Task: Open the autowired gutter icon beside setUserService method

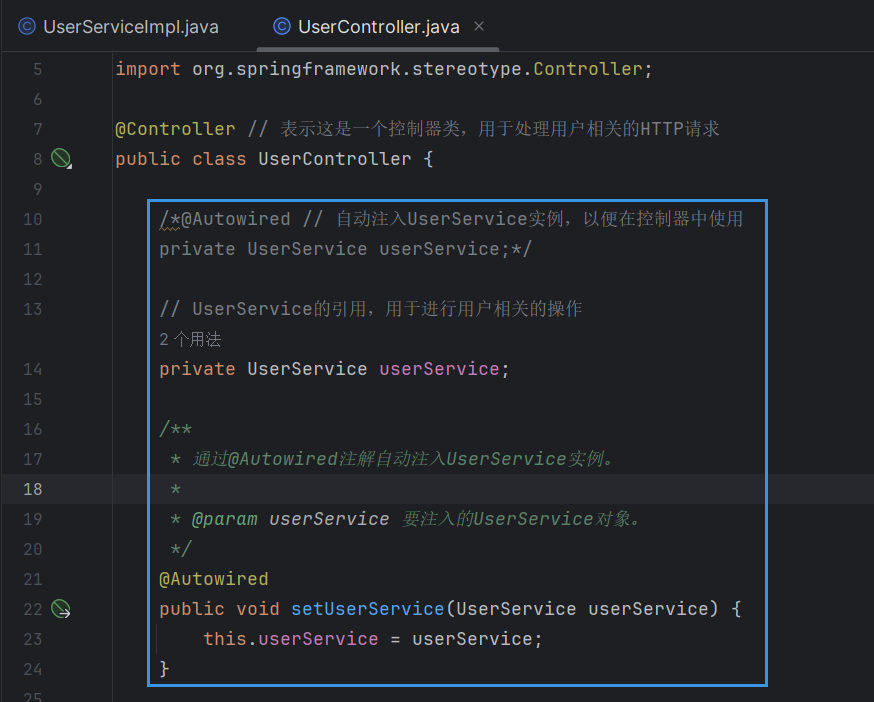Action: tap(61, 609)
